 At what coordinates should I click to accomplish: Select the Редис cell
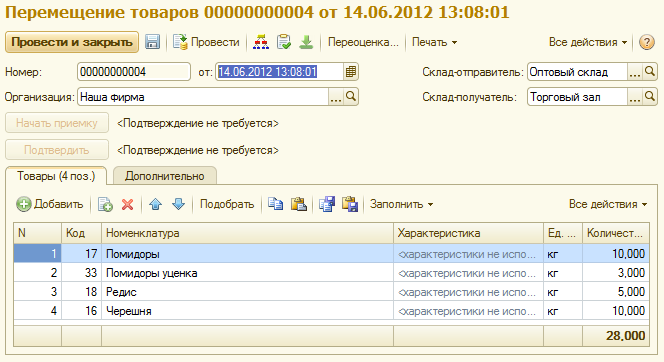[x=247, y=292]
